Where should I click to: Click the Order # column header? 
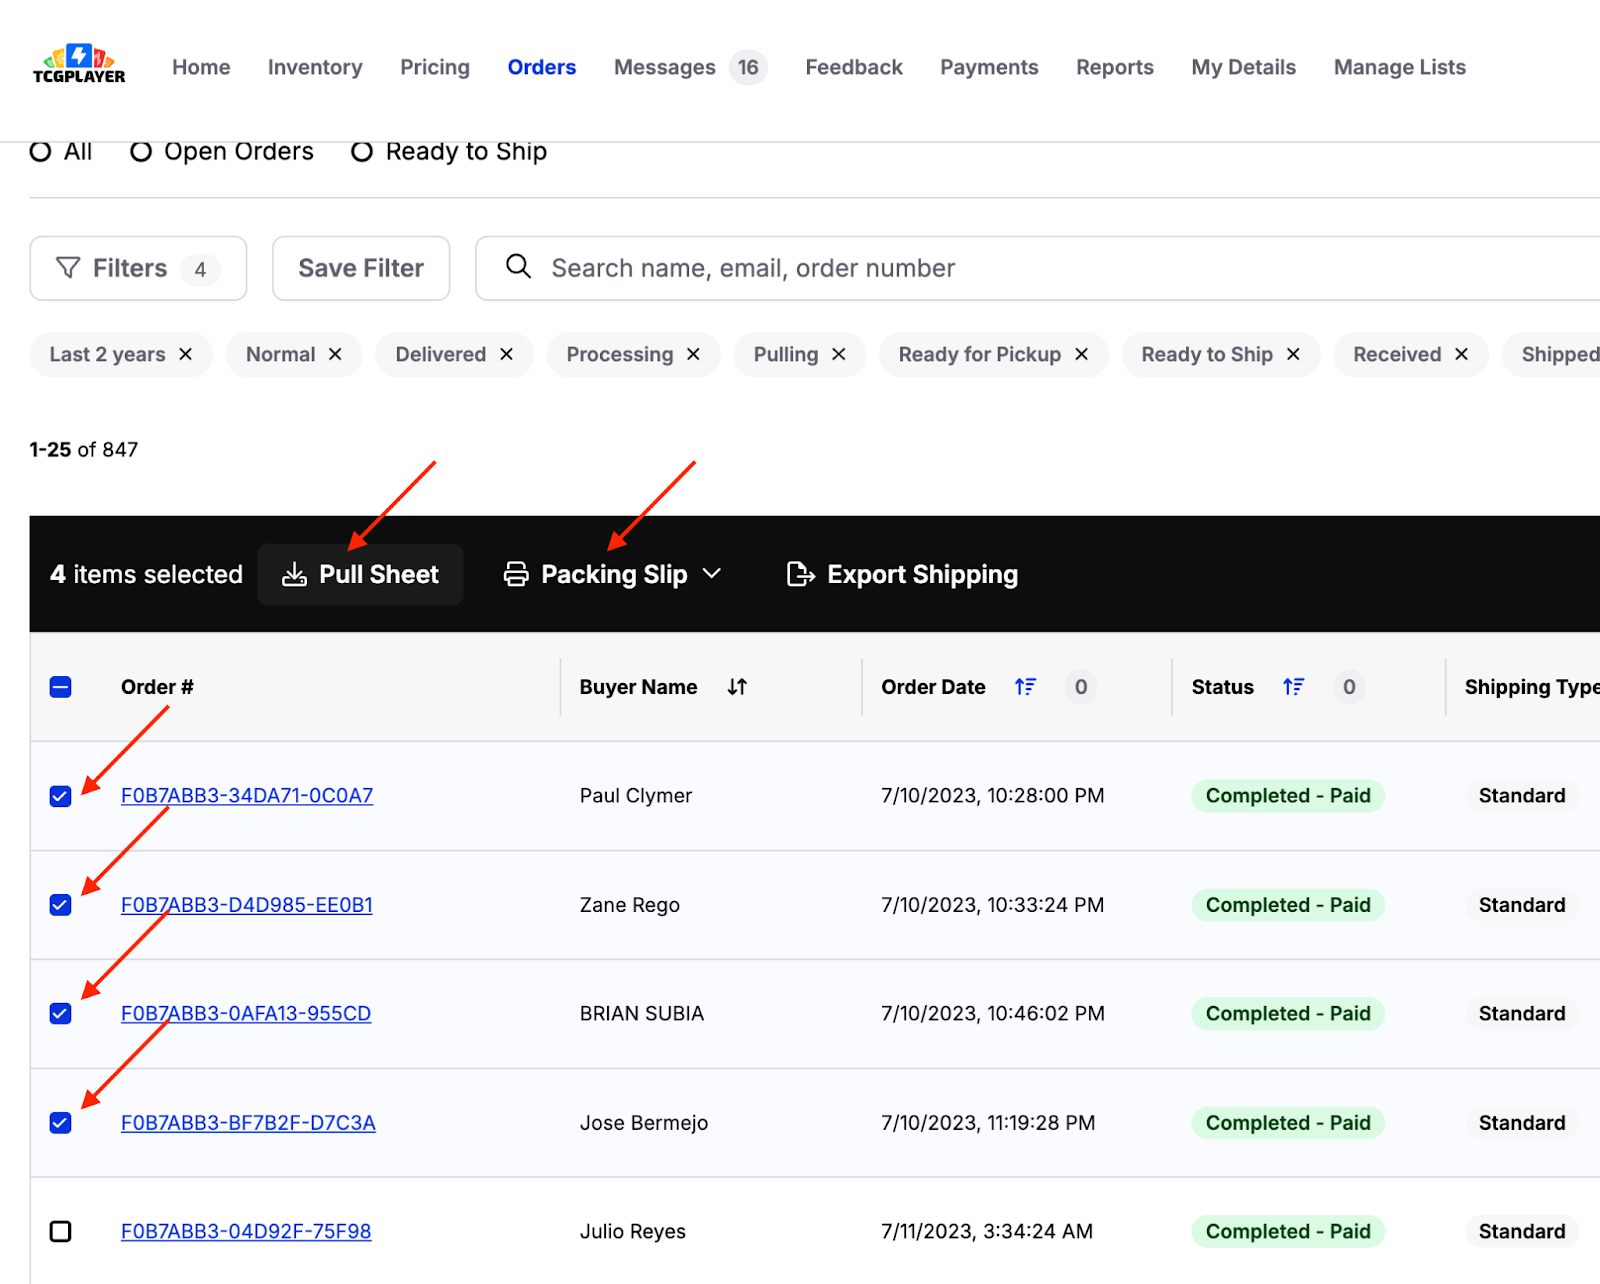(157, 687)
